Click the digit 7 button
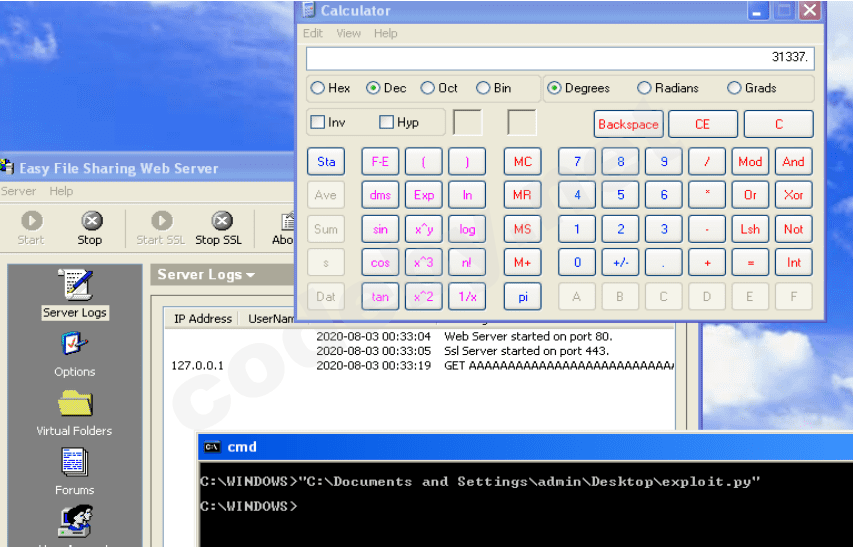The image size is (853, 547). pyautogui.click(x=577, y=161)
